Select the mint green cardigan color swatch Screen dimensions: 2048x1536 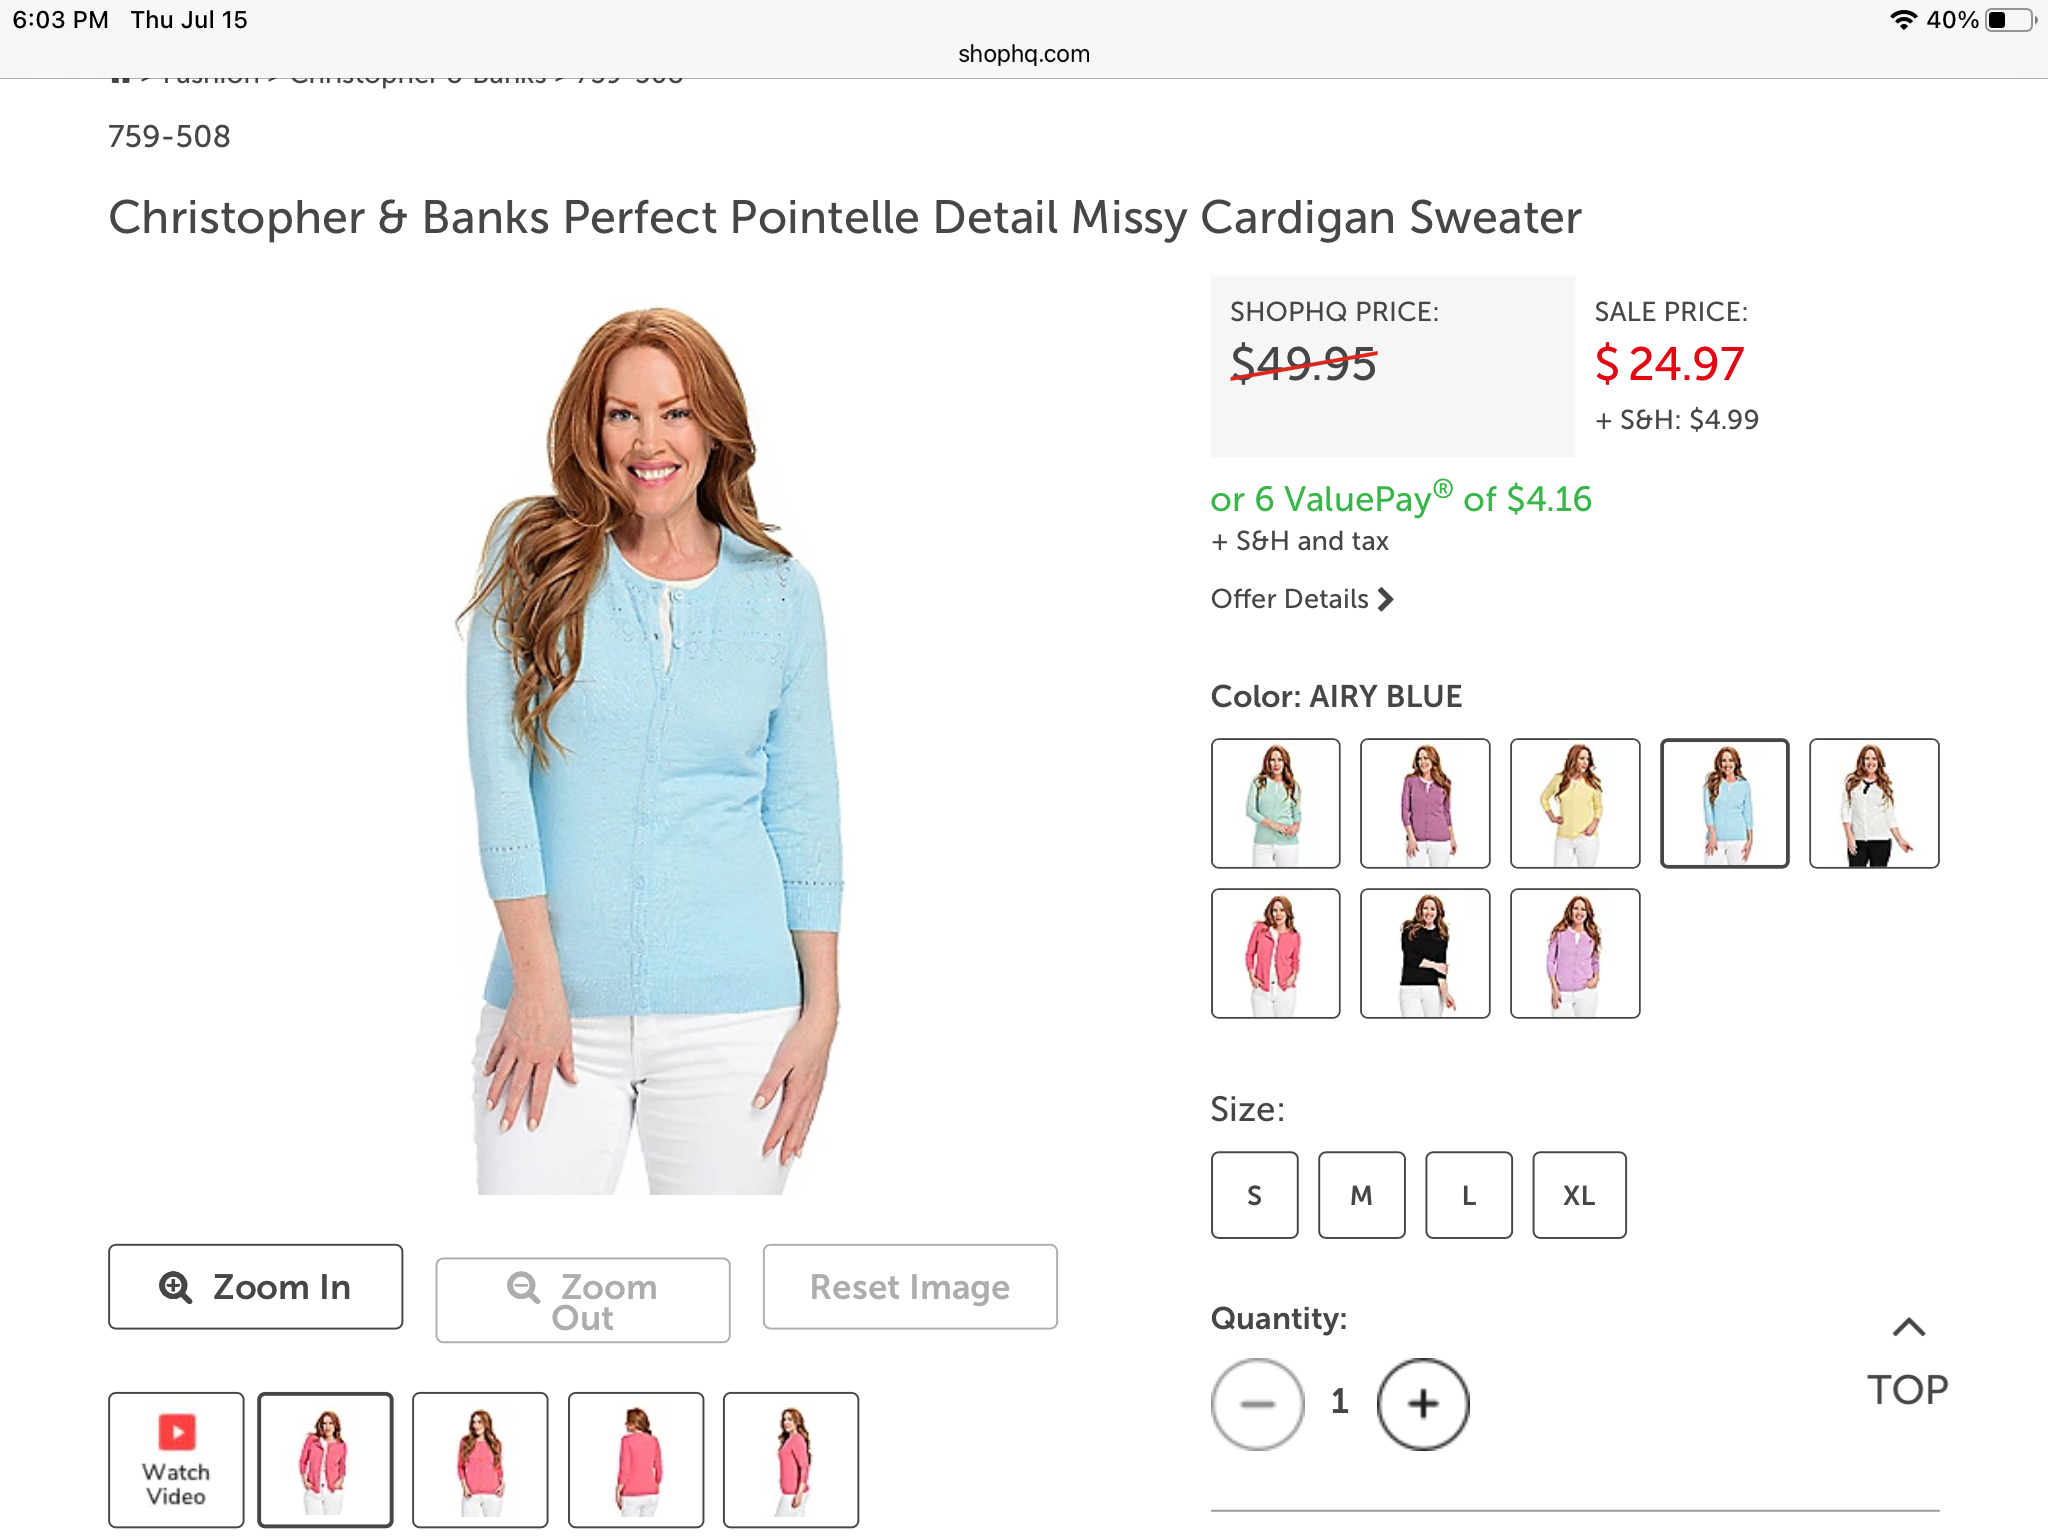[1275, 803]
